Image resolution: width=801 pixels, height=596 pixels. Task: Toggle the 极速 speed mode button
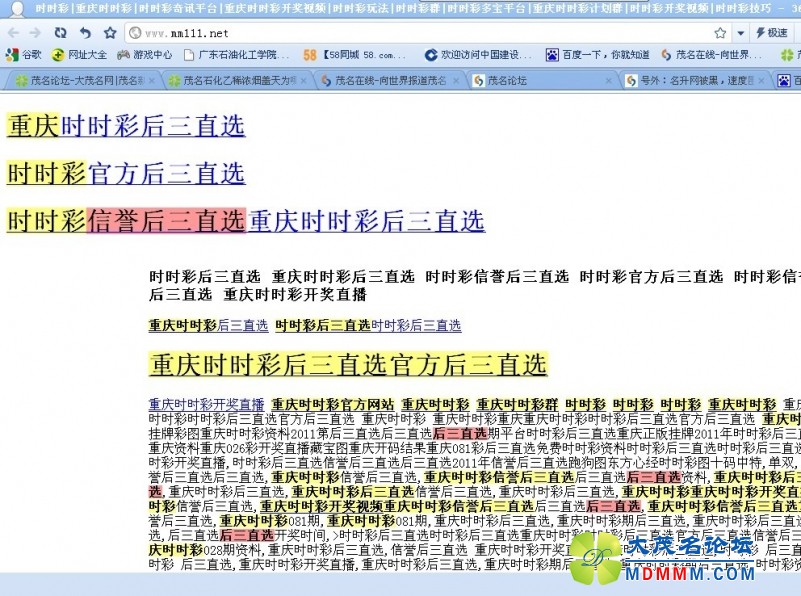(772, 33)
